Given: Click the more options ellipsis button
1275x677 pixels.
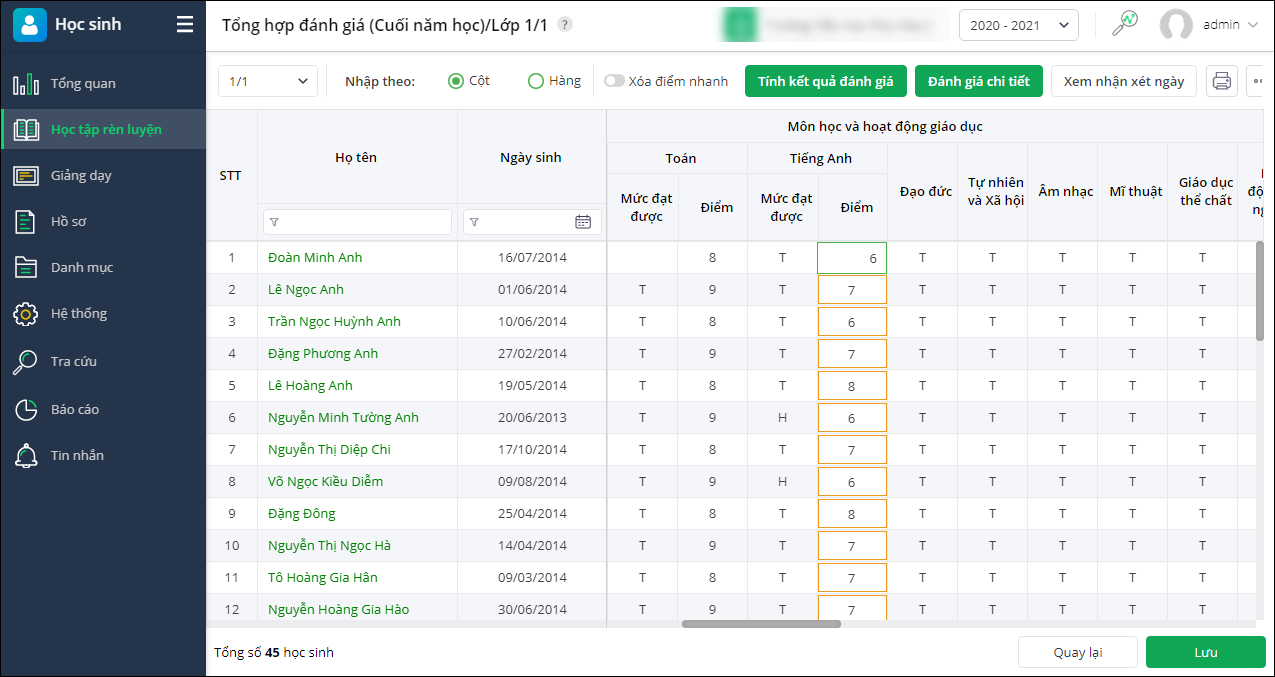Looking at the screenshot, I should (1257, 81).
